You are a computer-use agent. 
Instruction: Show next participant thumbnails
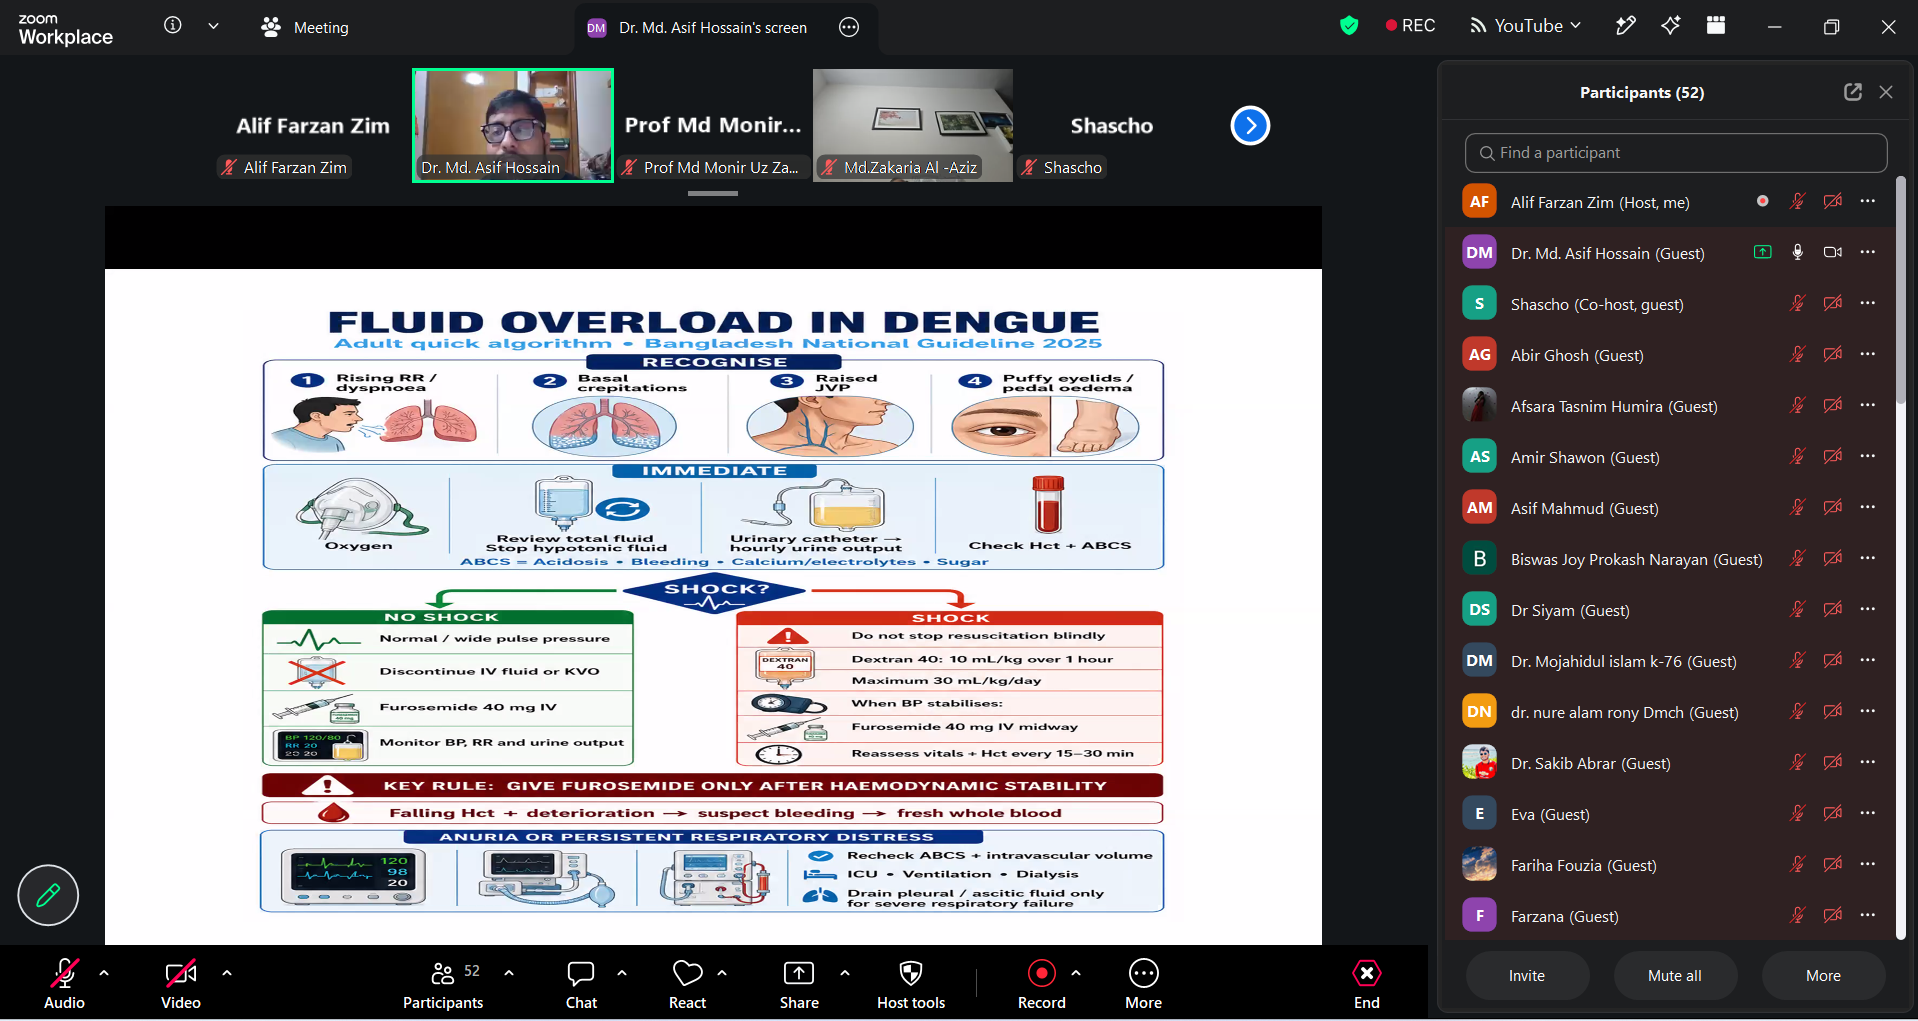point(1250,126)
